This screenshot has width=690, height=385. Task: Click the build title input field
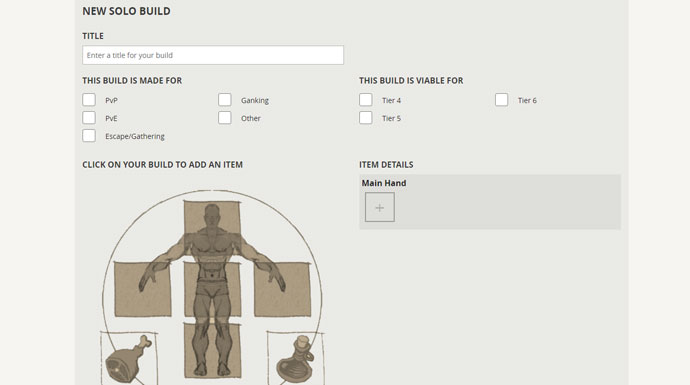pos(213,55)
